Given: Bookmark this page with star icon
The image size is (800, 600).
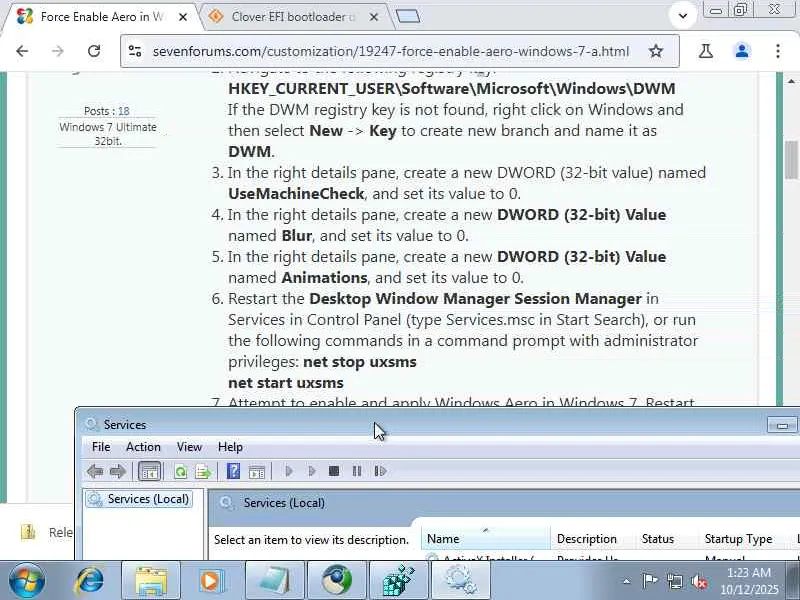Looking at the screenshot, I should click(656, 51).
